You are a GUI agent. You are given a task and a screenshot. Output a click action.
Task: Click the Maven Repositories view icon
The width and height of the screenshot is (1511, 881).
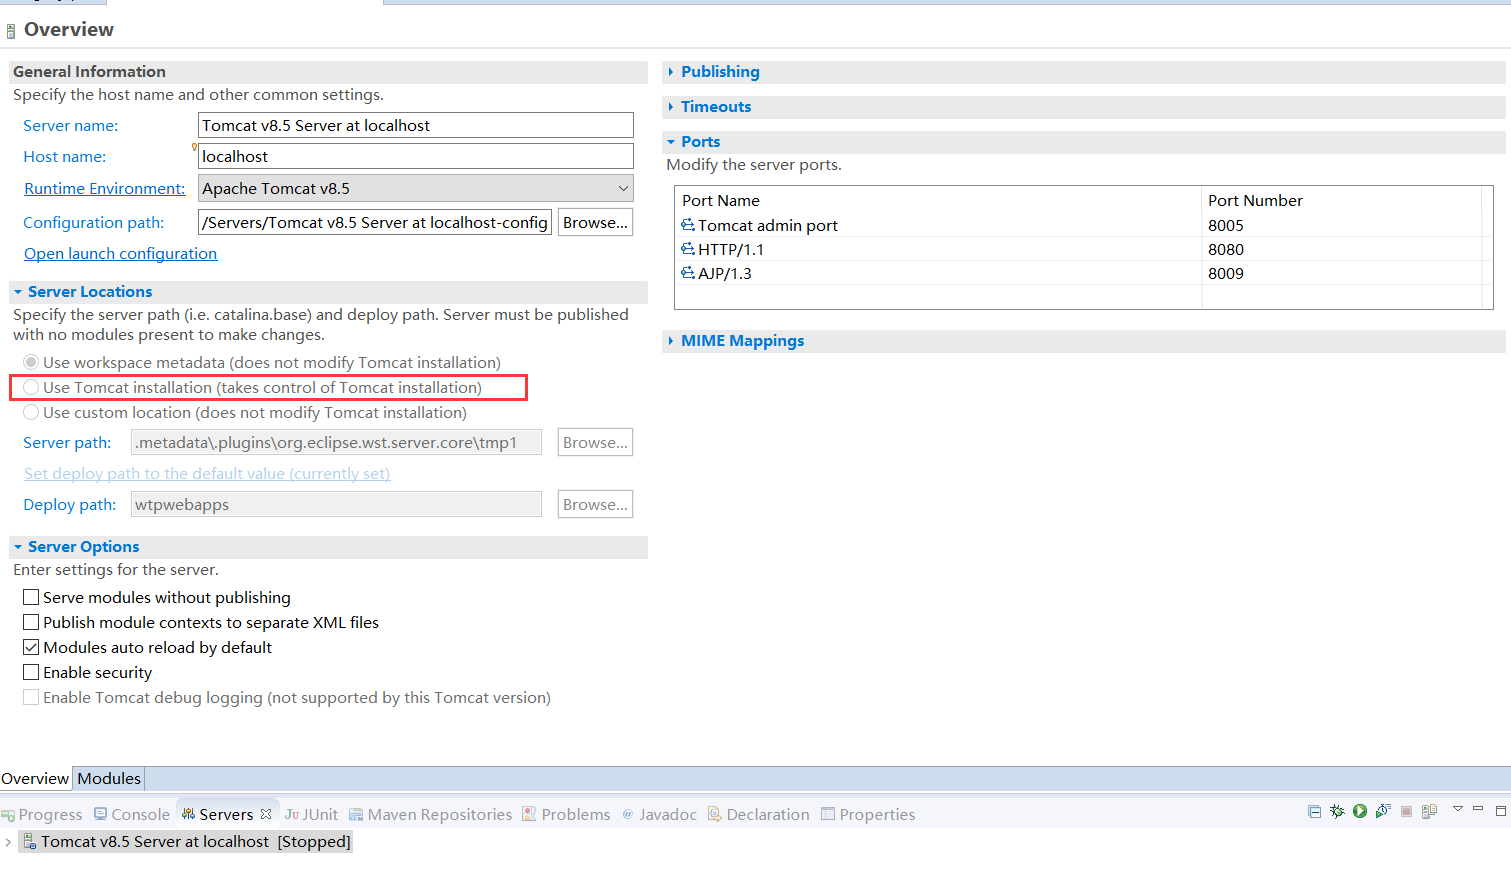click(356, 814)
